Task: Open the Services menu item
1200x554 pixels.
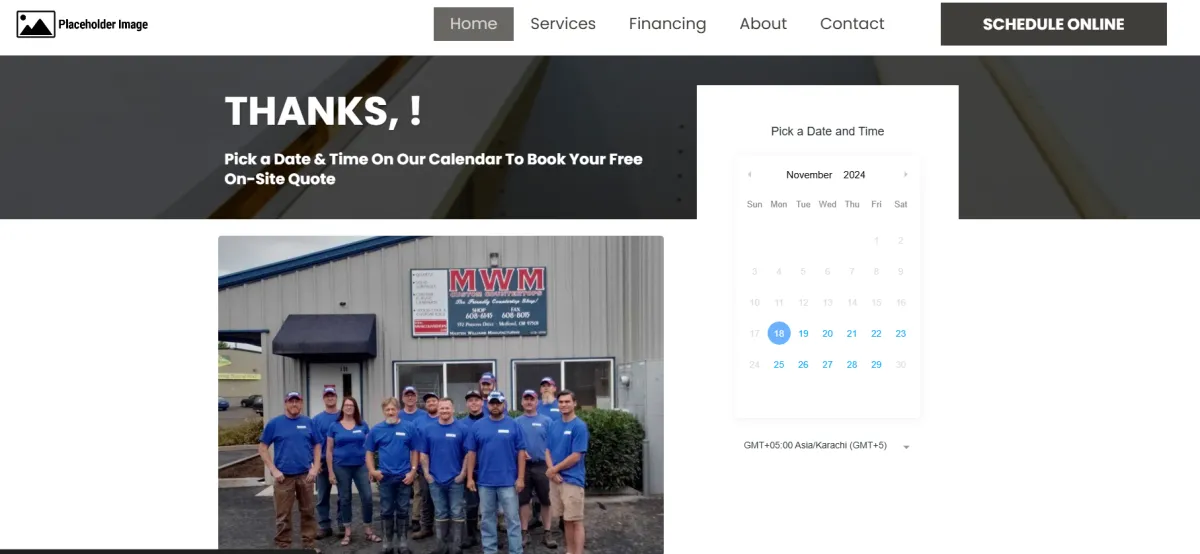Action: click(563, 24)
